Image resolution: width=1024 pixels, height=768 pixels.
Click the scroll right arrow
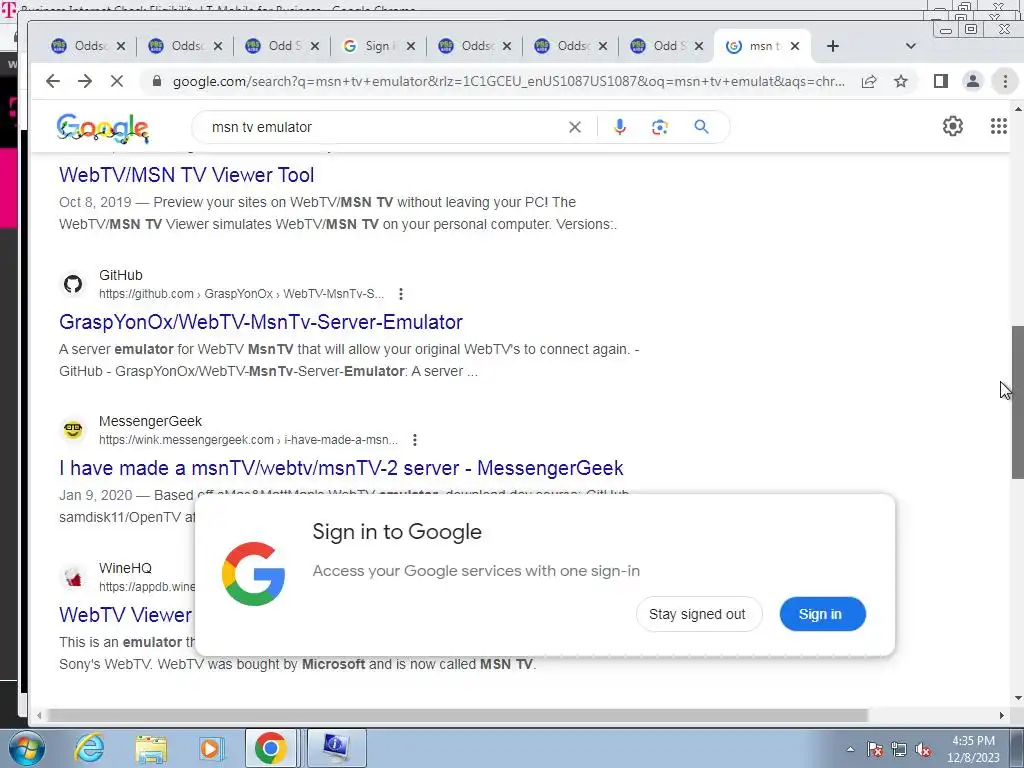pos(1002,715)
